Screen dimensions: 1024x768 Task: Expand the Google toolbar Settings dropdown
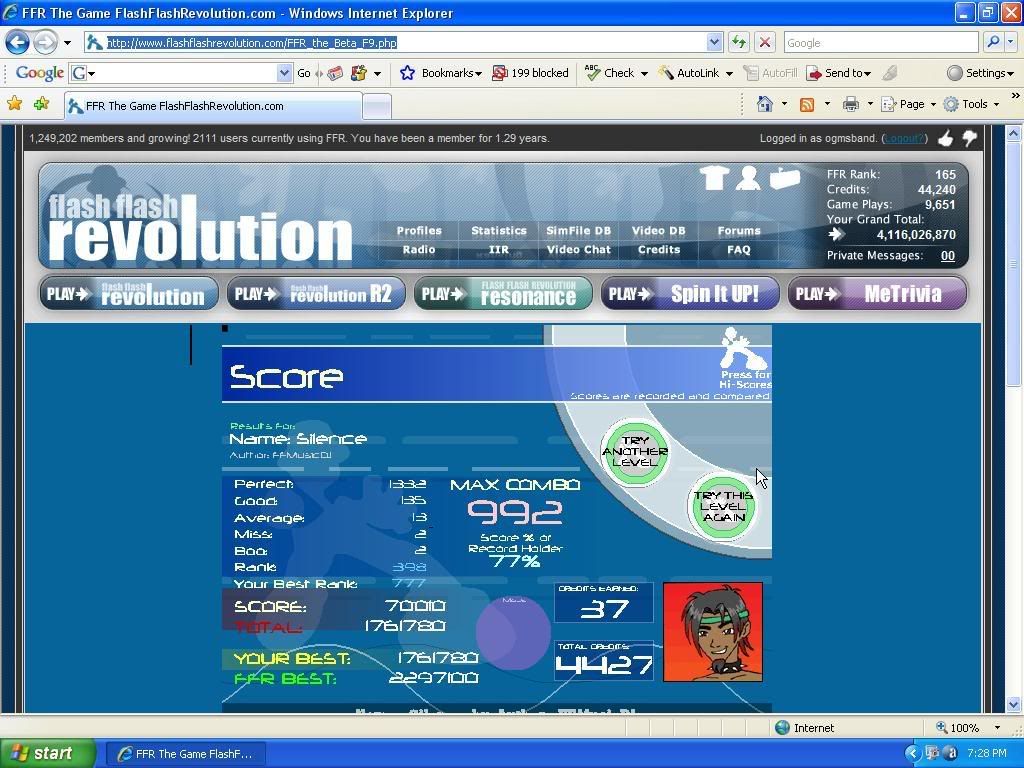(980, 73)
